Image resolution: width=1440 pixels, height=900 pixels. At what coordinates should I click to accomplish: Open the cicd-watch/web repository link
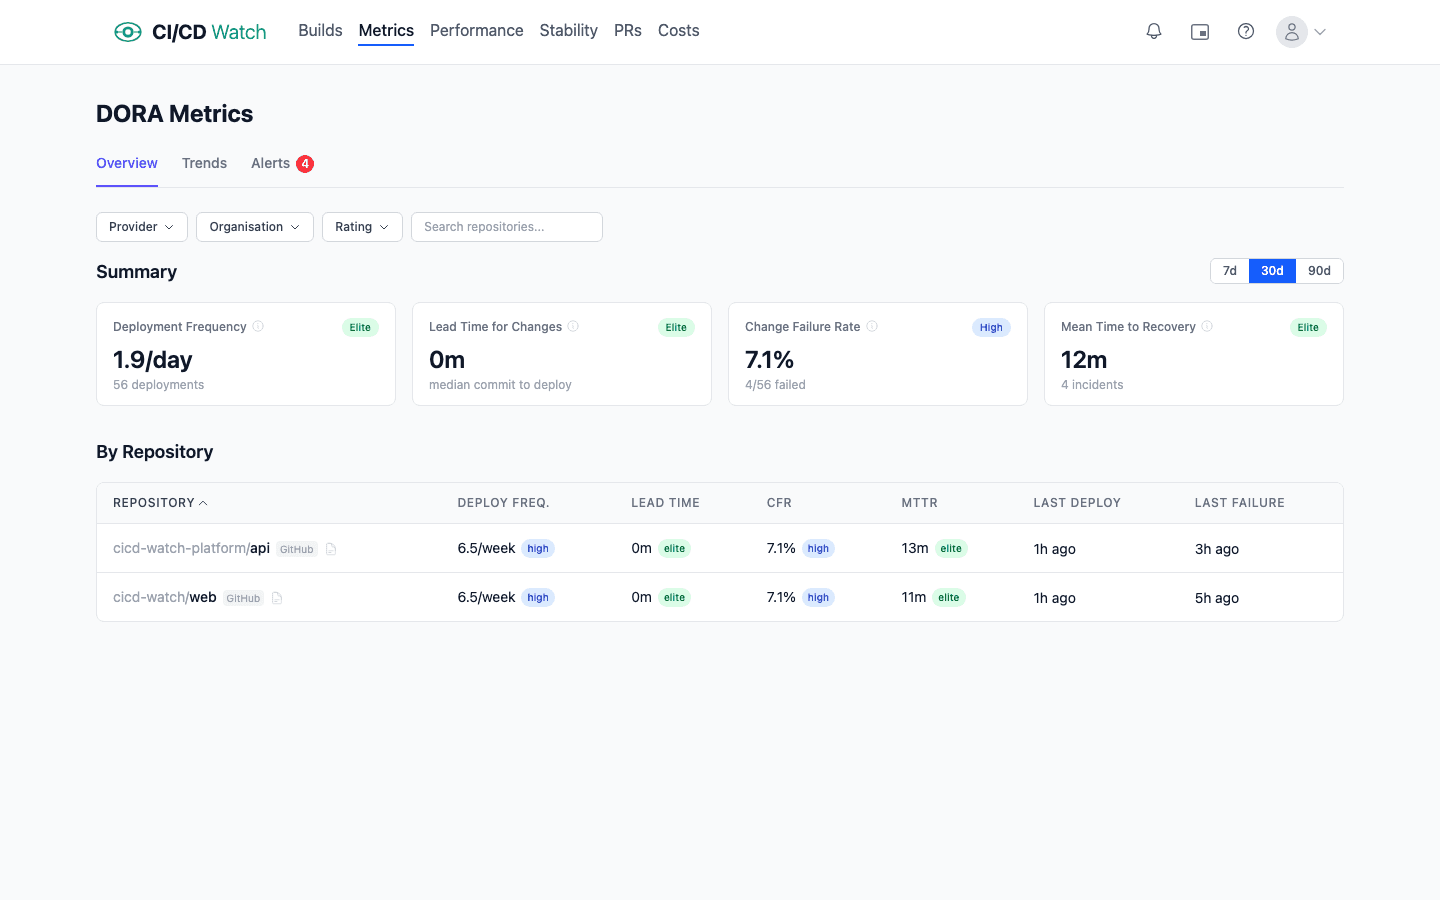pos(164,597)
